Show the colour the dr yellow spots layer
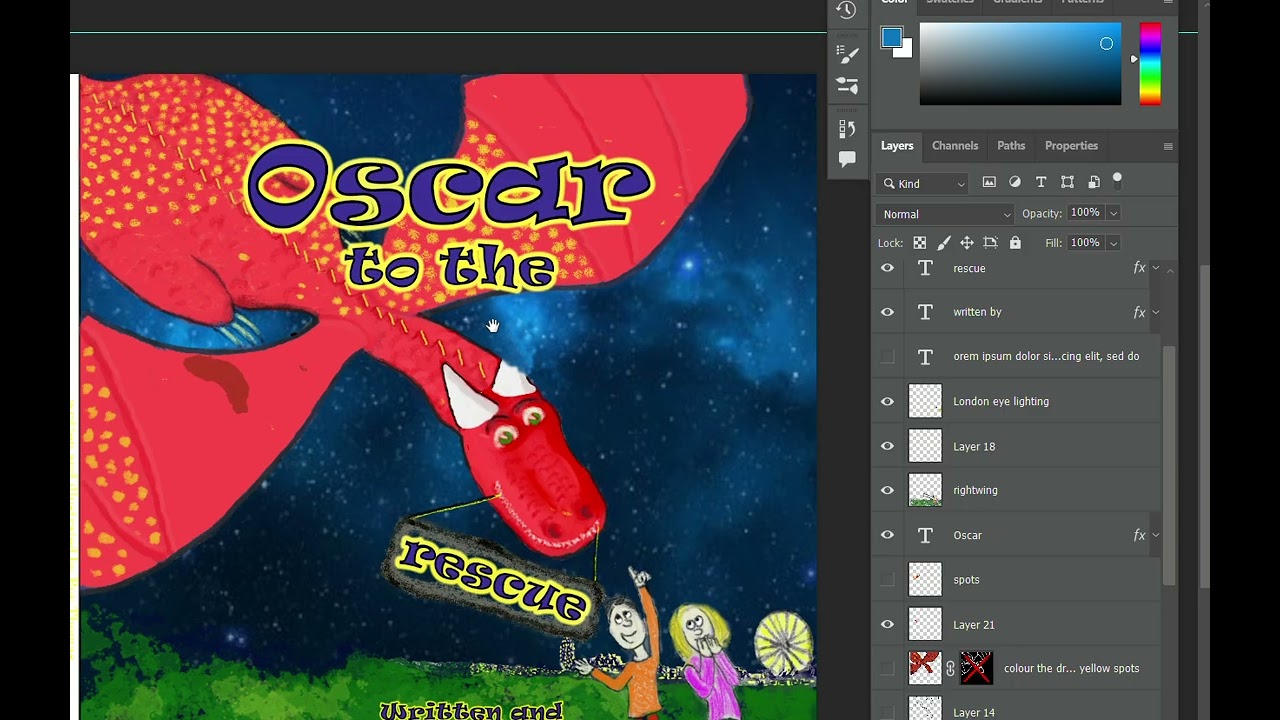This screenshot has width=1280, height=720. (x=887, y=668)
